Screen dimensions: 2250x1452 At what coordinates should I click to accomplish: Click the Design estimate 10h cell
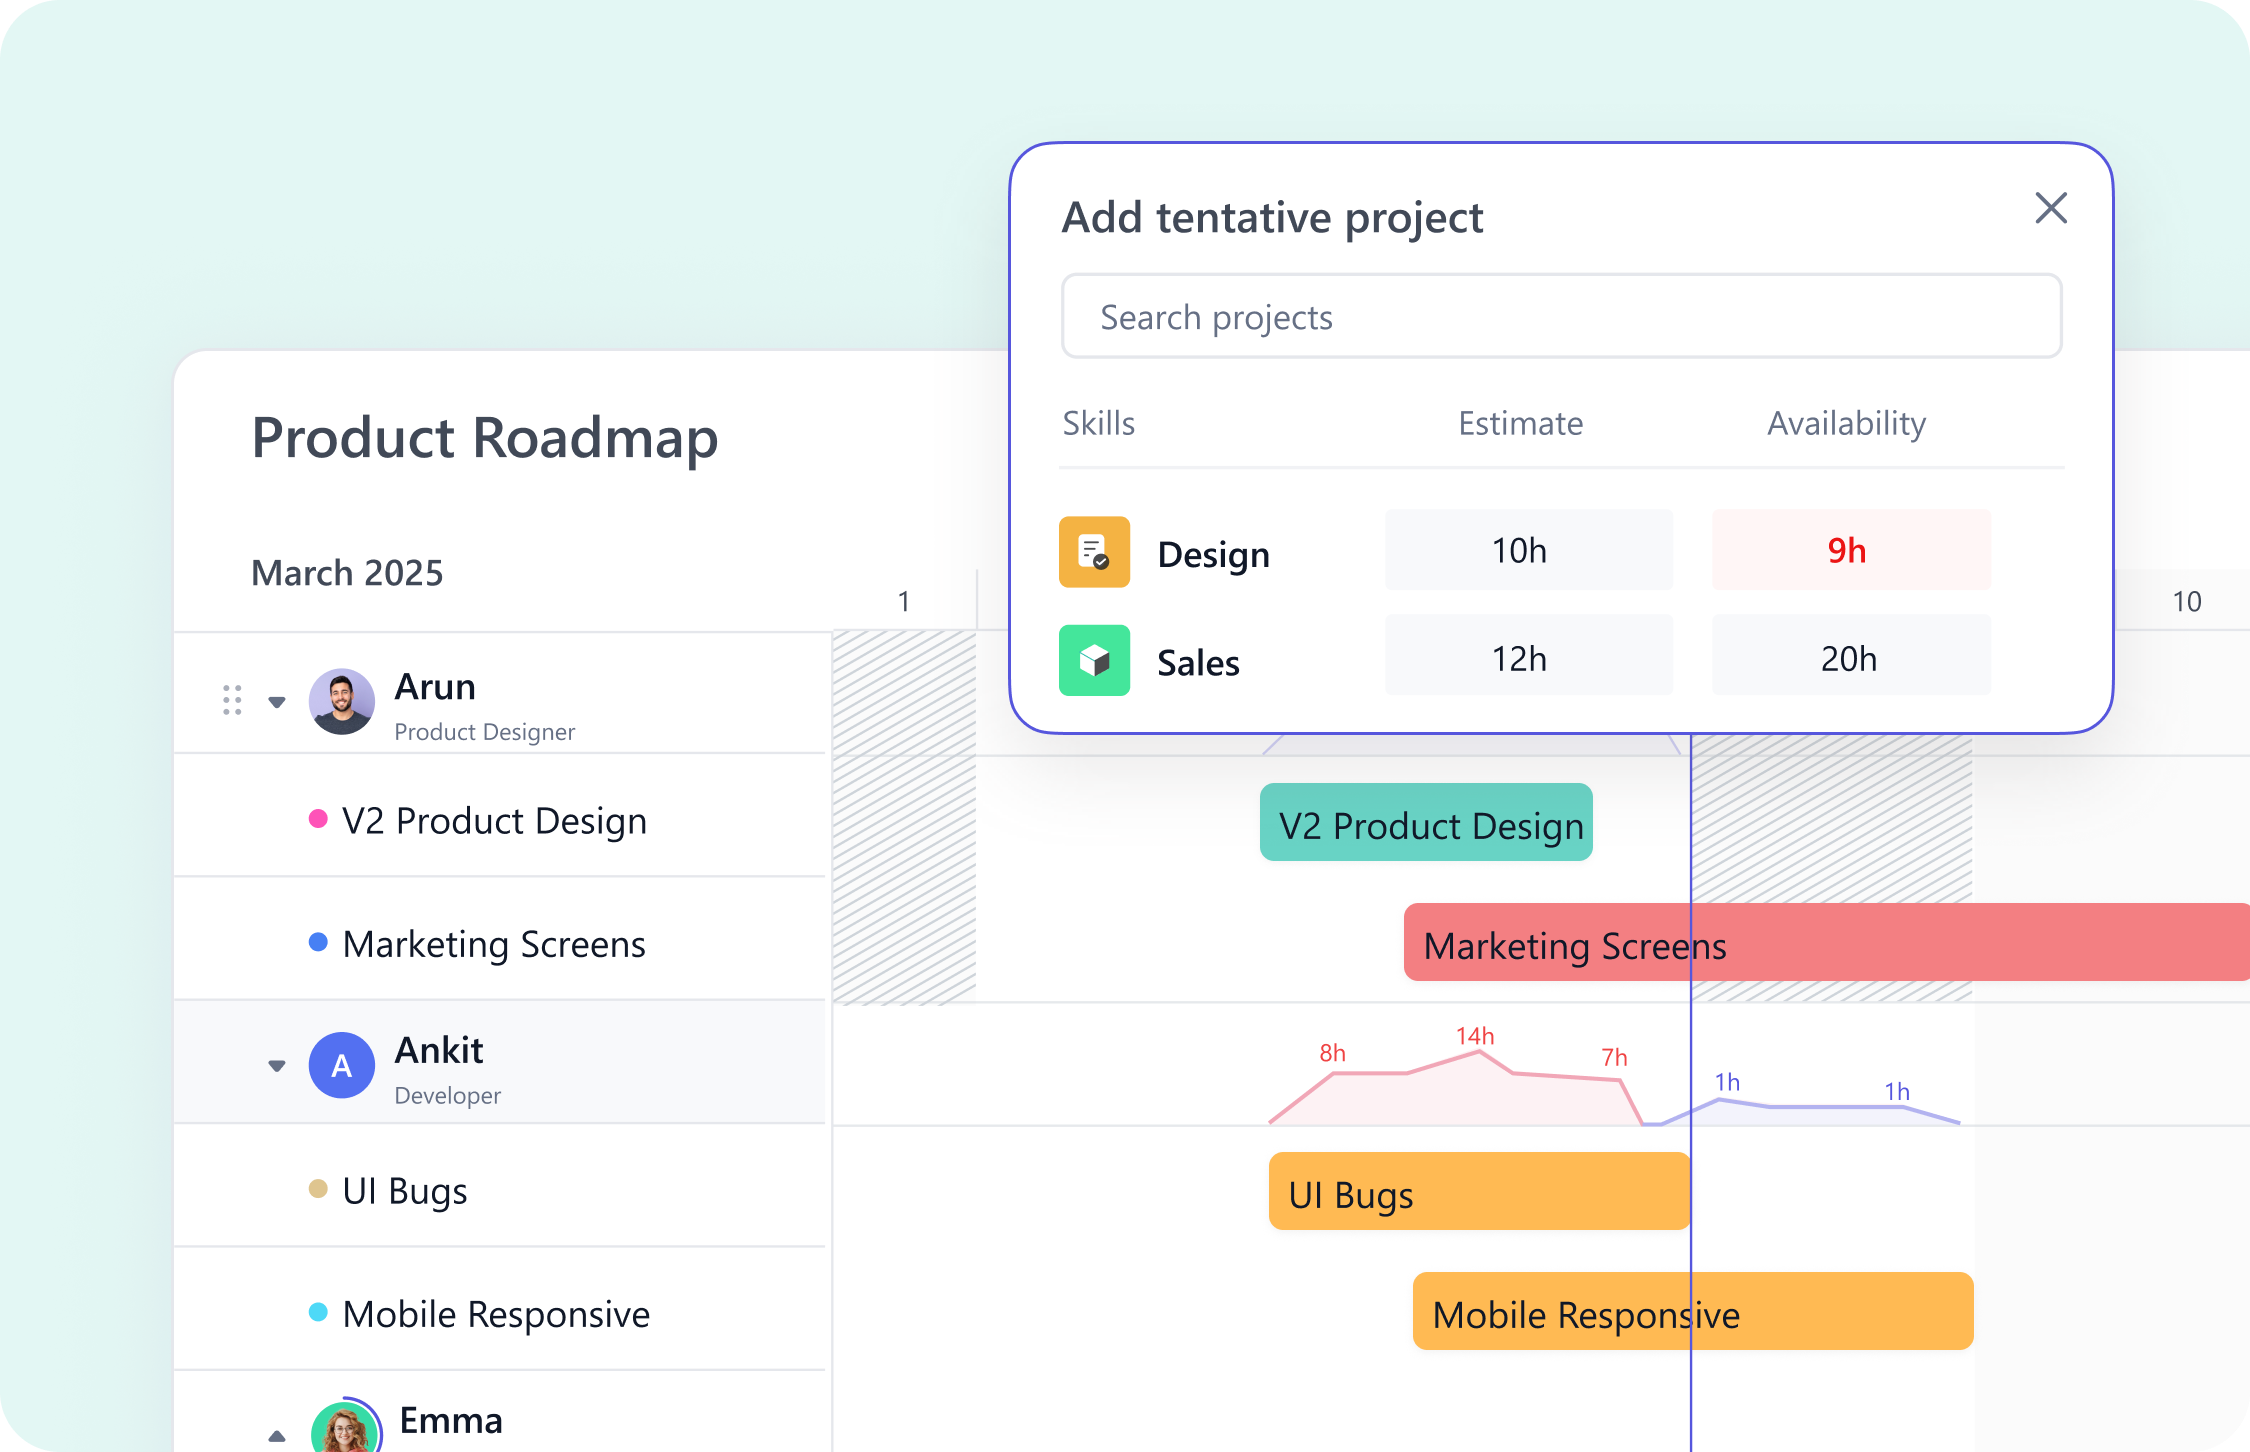click(x=1528, y=551)
